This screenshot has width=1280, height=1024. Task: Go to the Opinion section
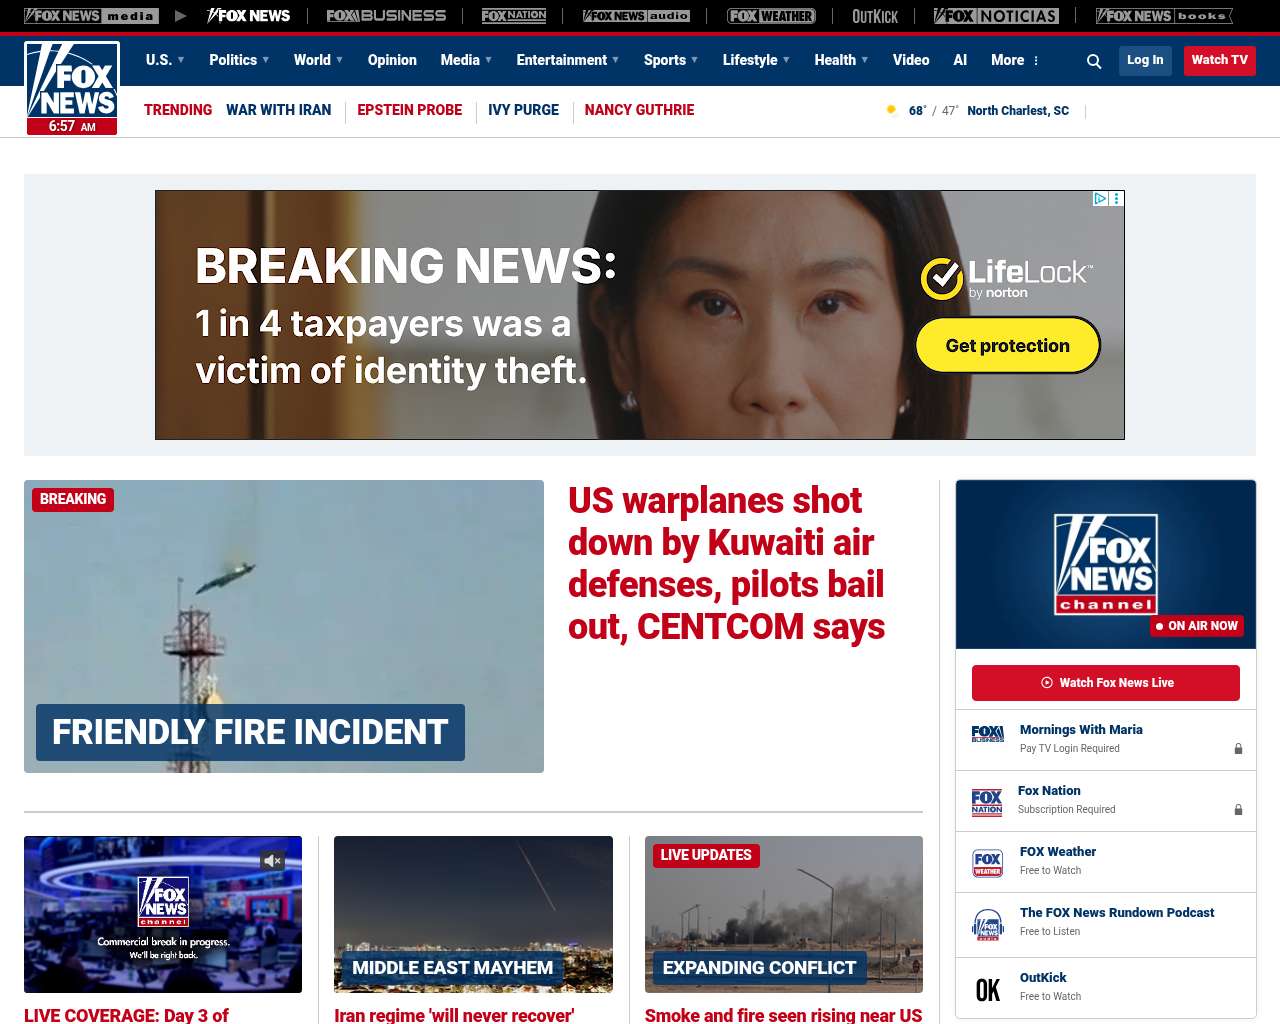(392, 60)
